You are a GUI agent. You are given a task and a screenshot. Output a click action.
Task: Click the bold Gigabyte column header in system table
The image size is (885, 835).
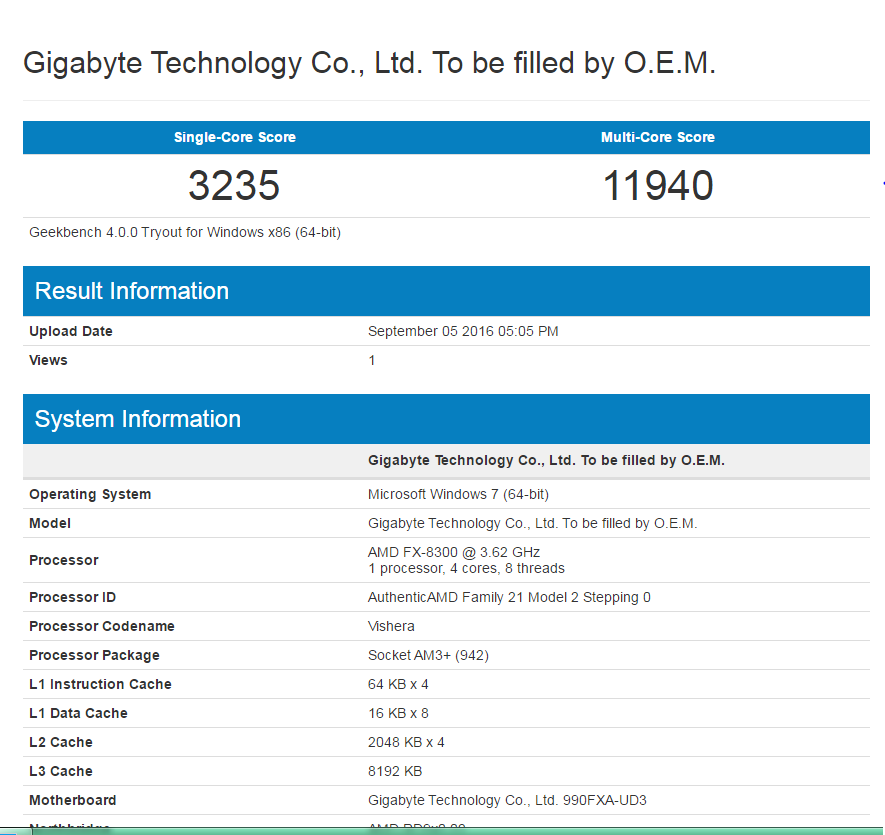click(546, 460)
